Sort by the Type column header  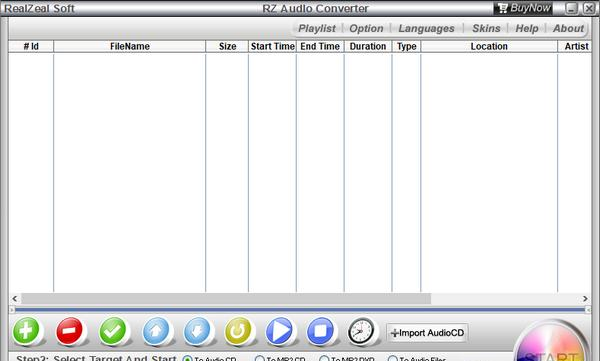click(406, 46)
